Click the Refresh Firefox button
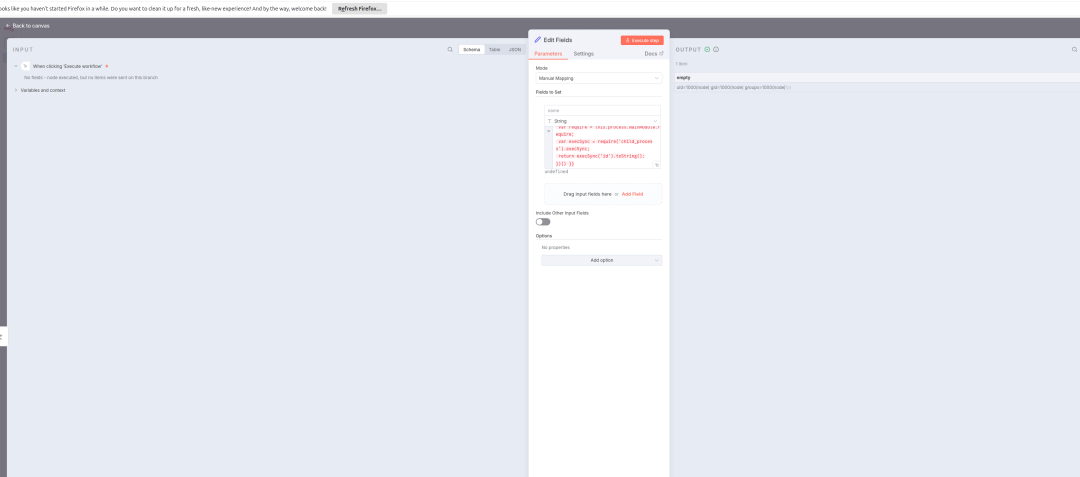This screenshot has height=477, width=1080. point(359,8)
